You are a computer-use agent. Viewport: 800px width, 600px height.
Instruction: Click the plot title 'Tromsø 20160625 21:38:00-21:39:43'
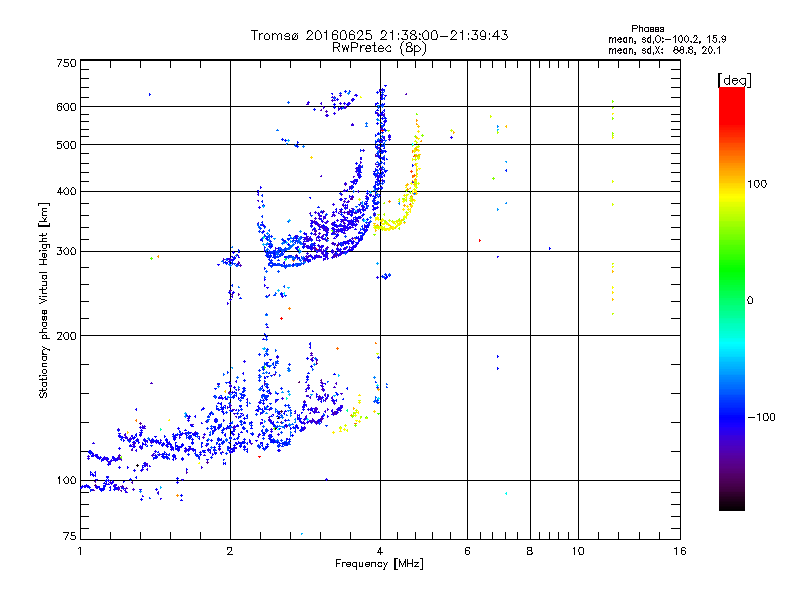379,35
